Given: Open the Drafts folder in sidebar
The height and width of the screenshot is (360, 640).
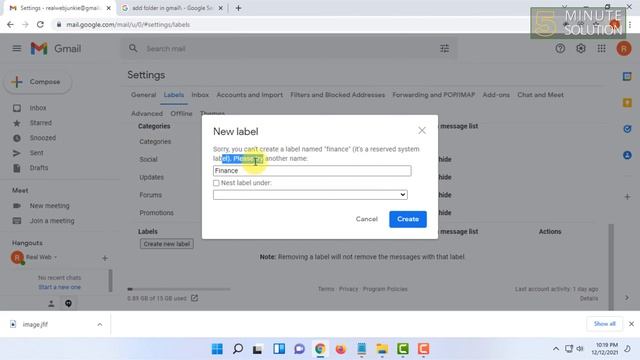Looking at the screenshot, I should click(39, 168).
